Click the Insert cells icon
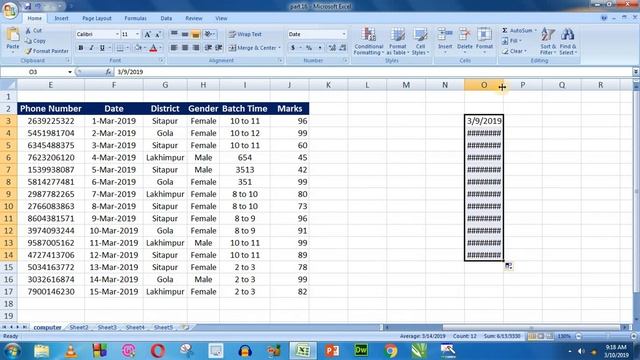The height and width of the screenshot is (360, 640). click(445, 35)
